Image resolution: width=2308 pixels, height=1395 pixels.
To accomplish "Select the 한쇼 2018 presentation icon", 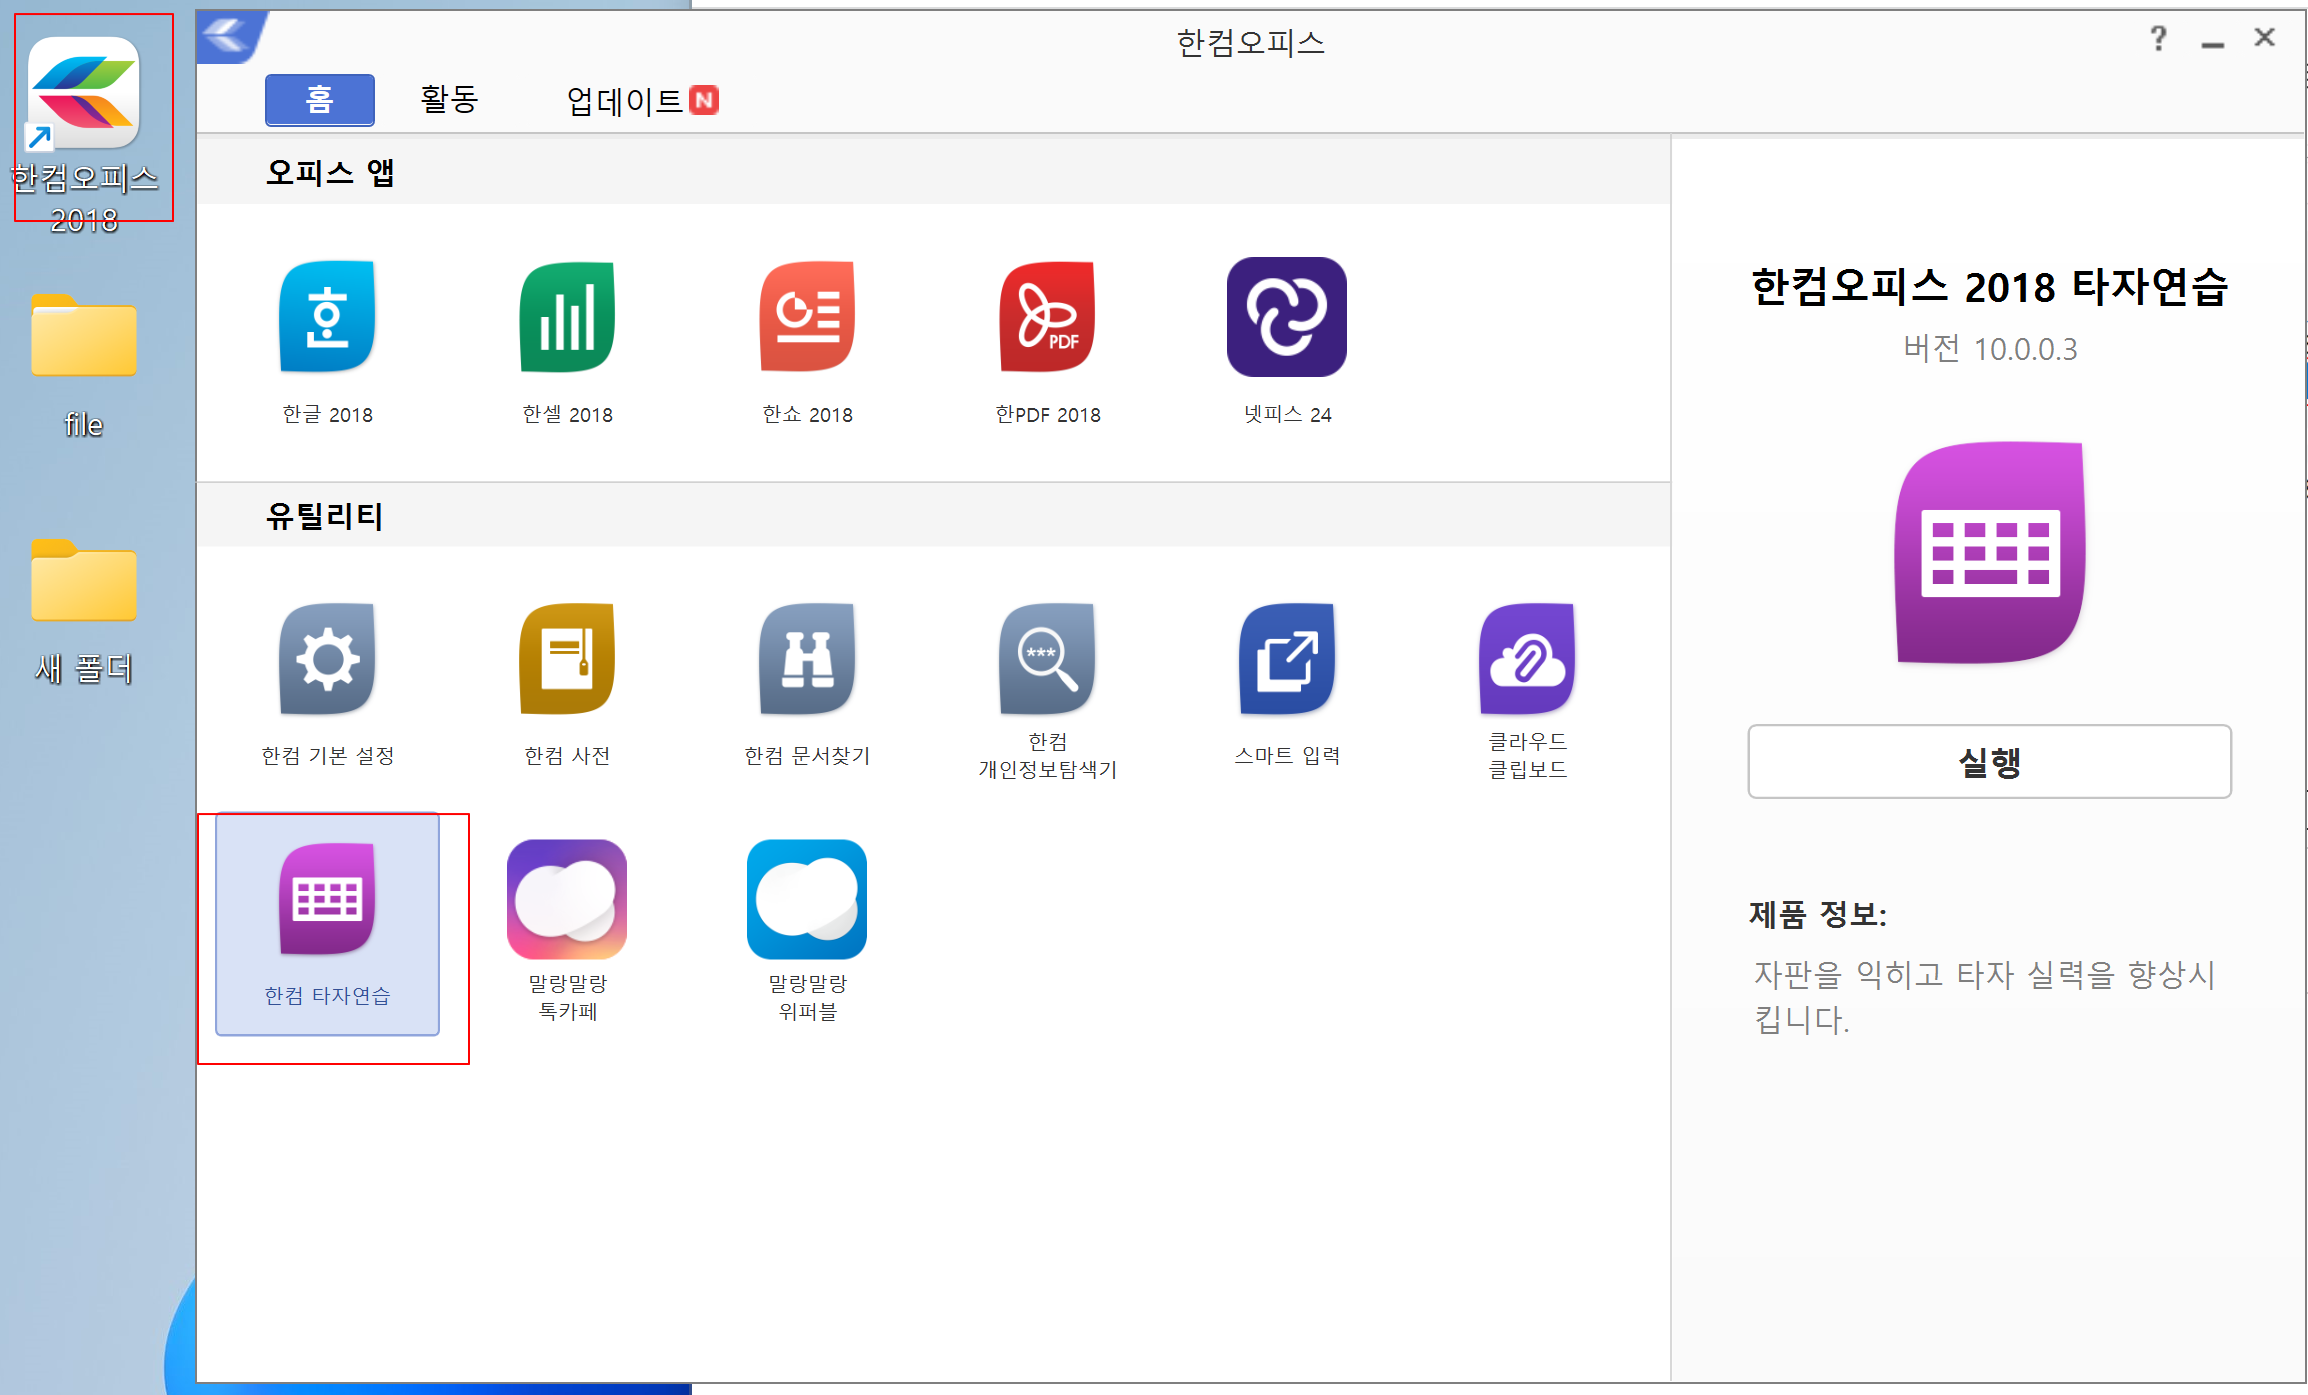I will [x=807, y=317].
